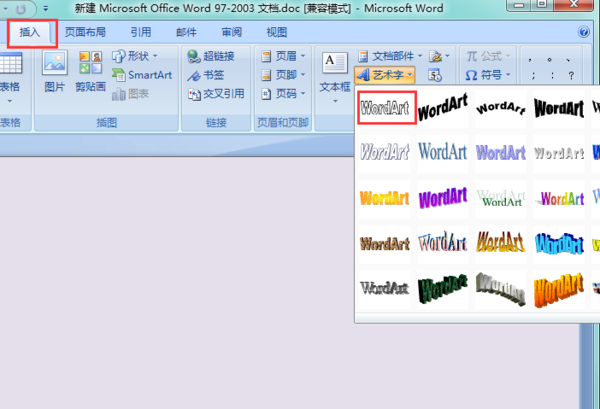Choose the lavender purple WordArt style
The height and width of the screenshot is (409, 600).
[x=501, y=153]
